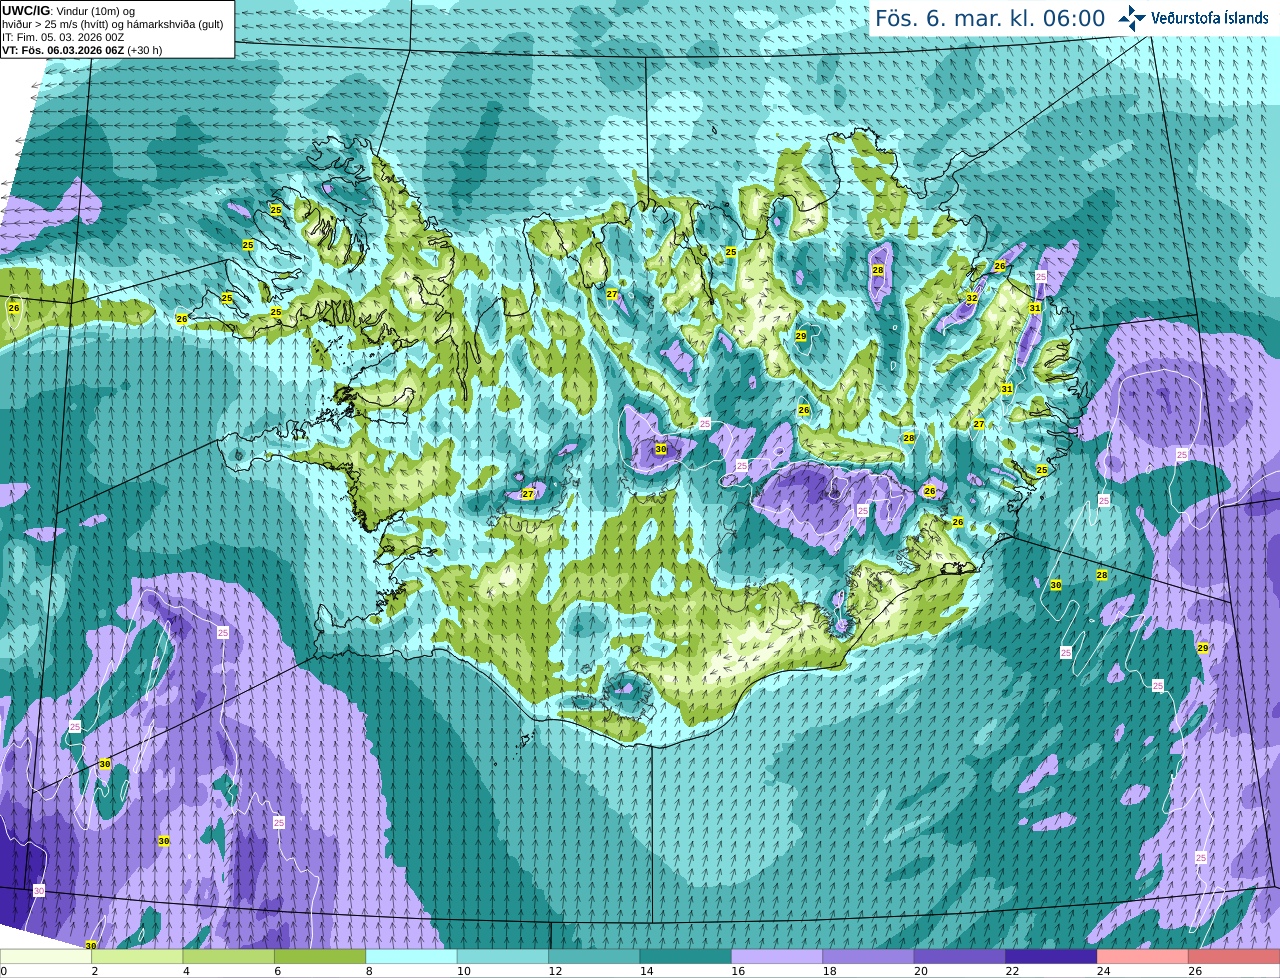Screen dimensions: 1280x978
Task: Pick the 18–20 m/s legend swatch
Action: click(x=868, y=956)
